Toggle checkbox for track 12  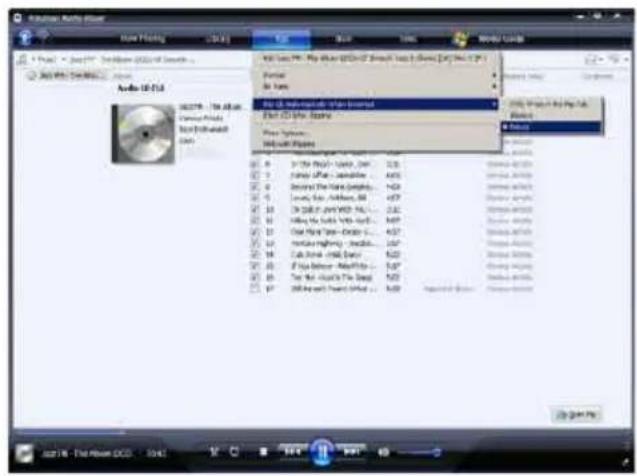click(x=255, y=232)
